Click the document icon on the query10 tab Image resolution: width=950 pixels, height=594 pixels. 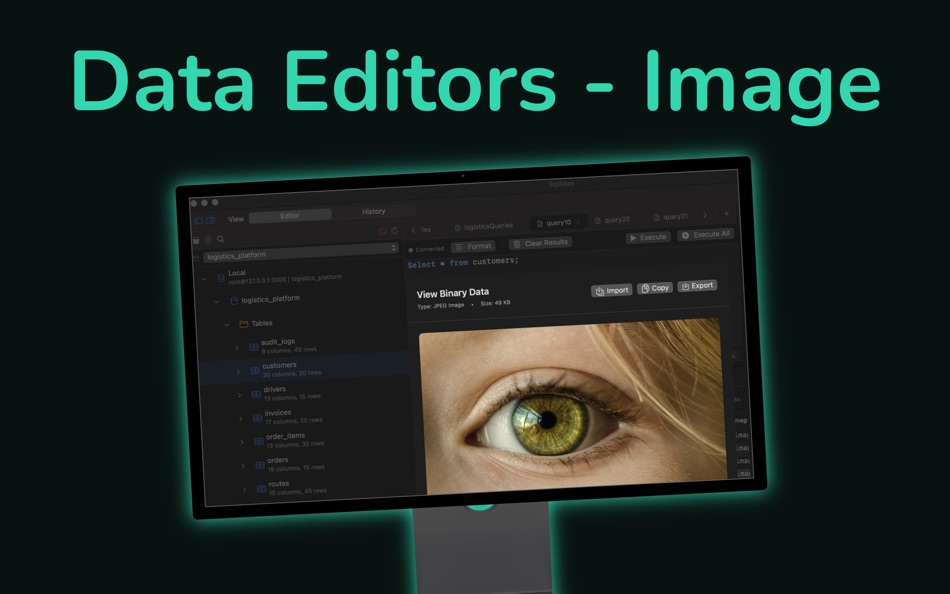[539, 223]
